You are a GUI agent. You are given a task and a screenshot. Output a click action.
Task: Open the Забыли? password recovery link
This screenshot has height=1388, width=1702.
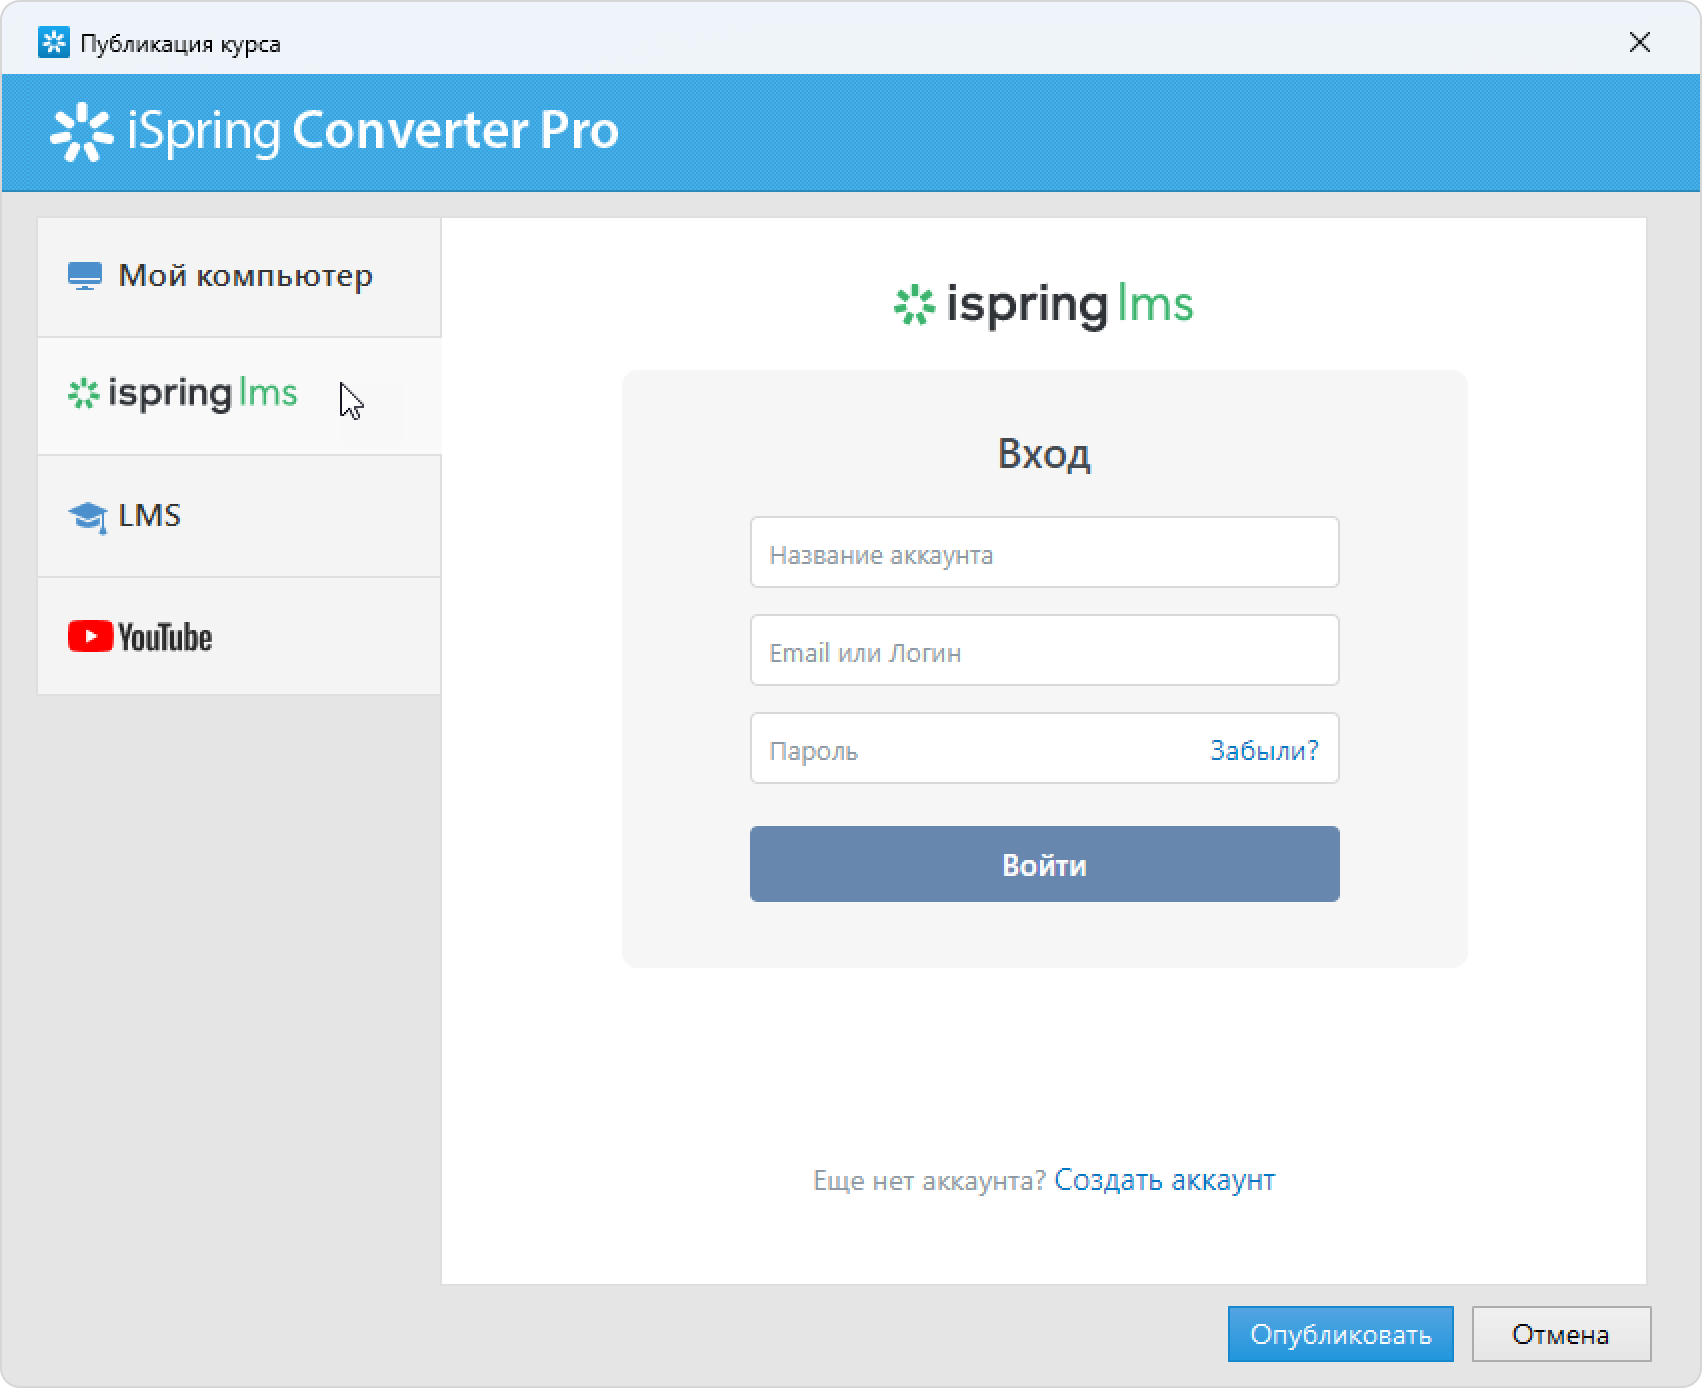(1264, 750)
